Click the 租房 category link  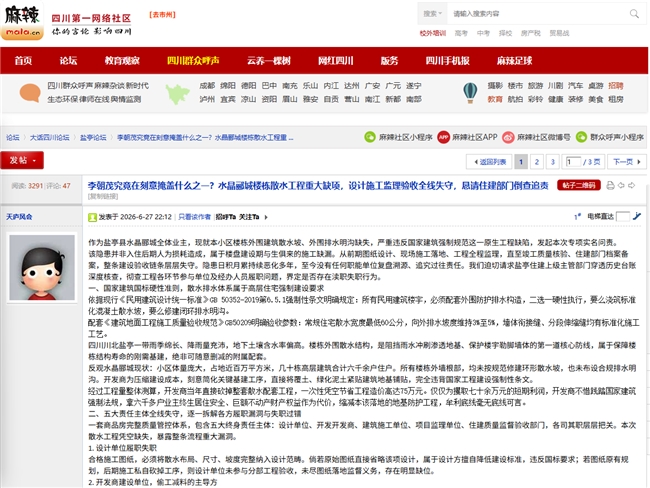pyautogui.click(x=616, y=100)
